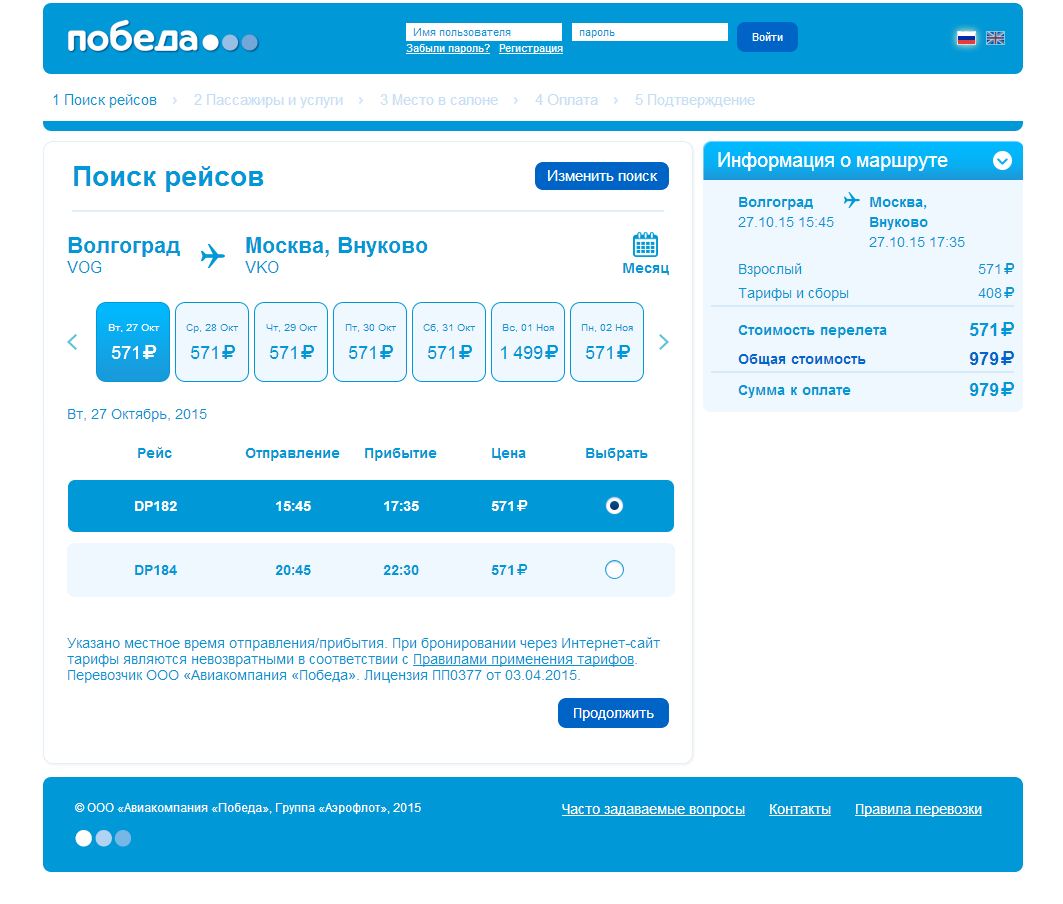Focus the пароль input field

point(649,32)
